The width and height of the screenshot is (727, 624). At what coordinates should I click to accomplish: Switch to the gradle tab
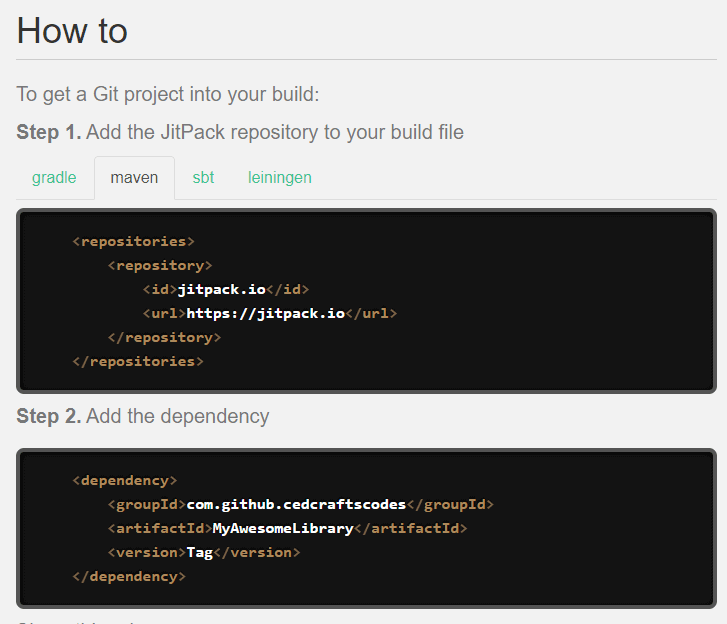(54, 178)
